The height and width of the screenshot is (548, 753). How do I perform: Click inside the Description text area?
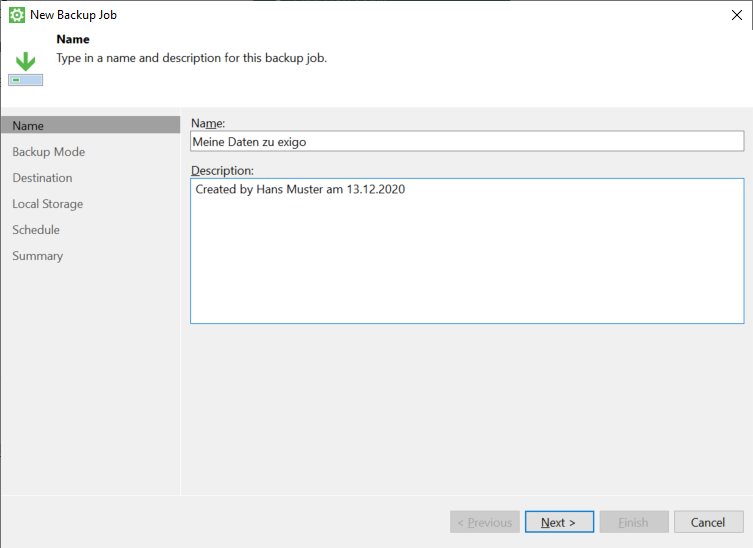coord(467,251)
